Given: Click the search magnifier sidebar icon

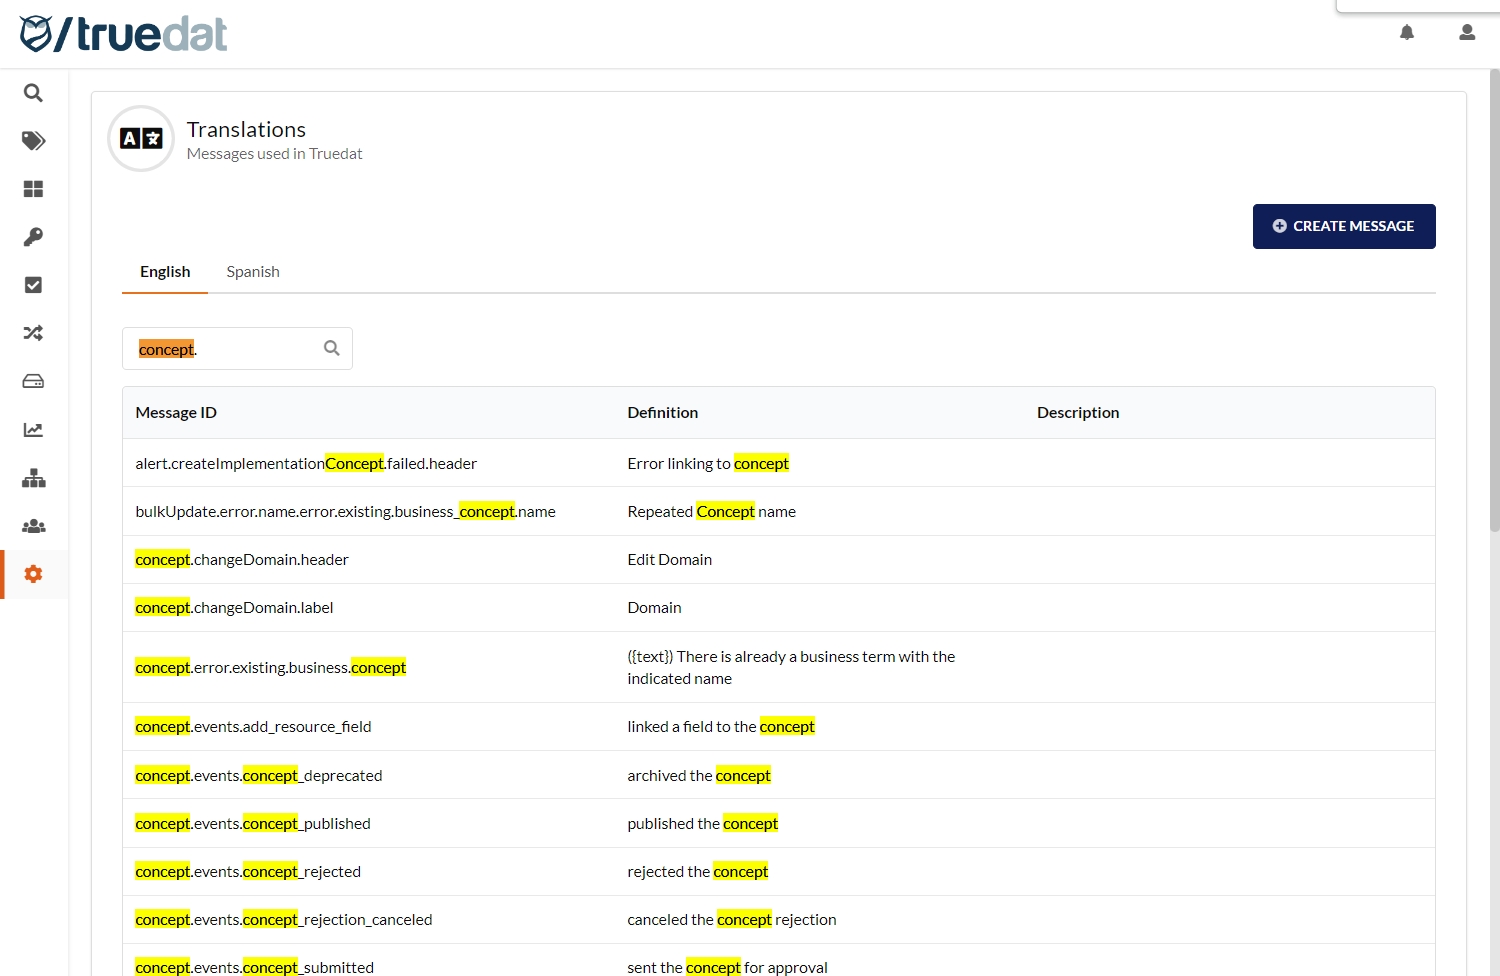Looking at the screenshot, I should [x=33, y=93].
